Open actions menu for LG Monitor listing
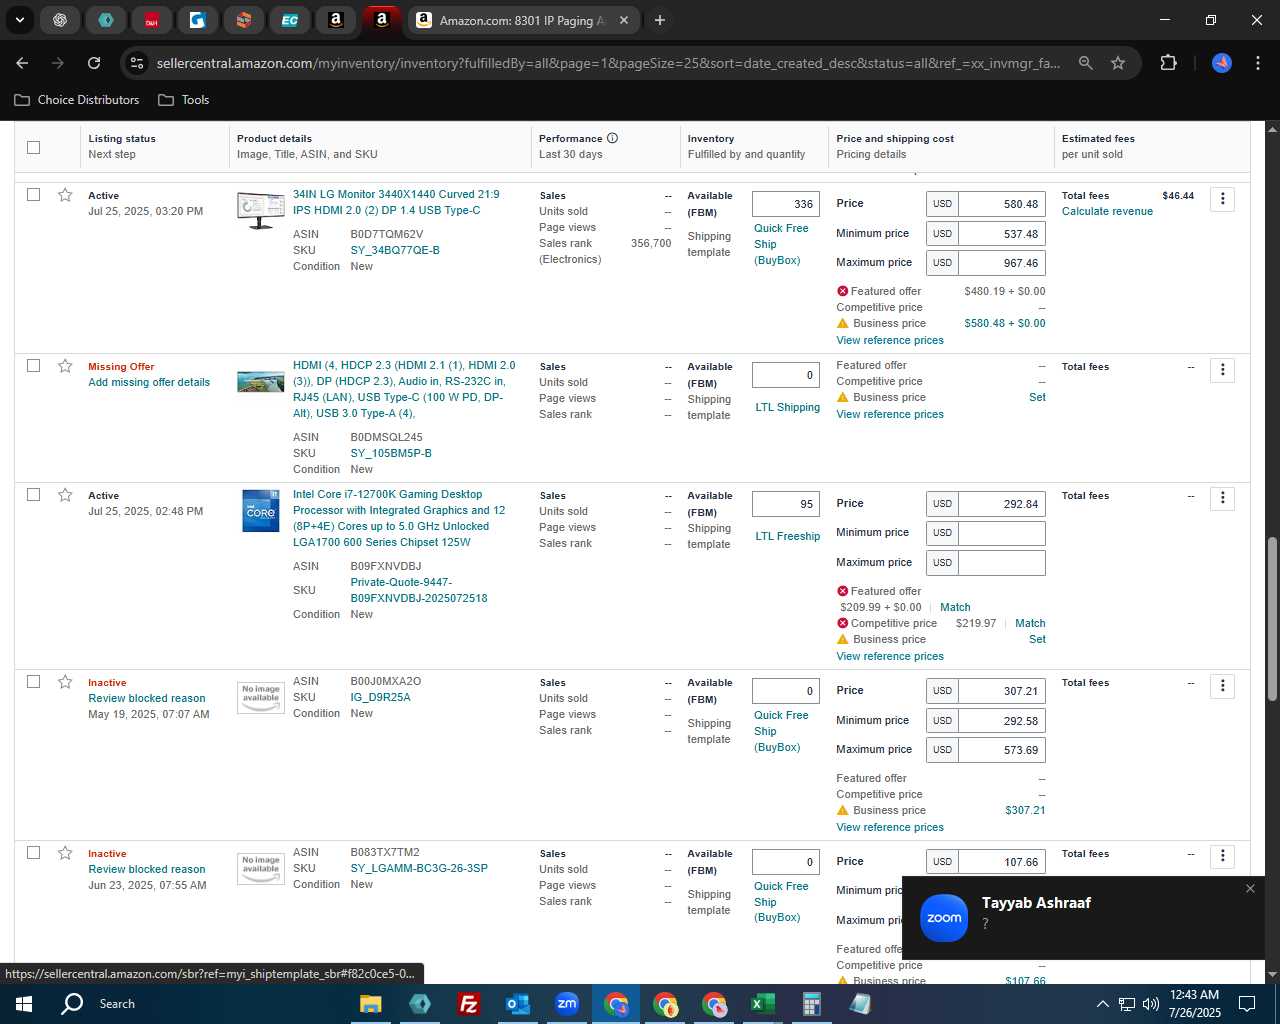1280x1024 pixels. (1222, 199)
